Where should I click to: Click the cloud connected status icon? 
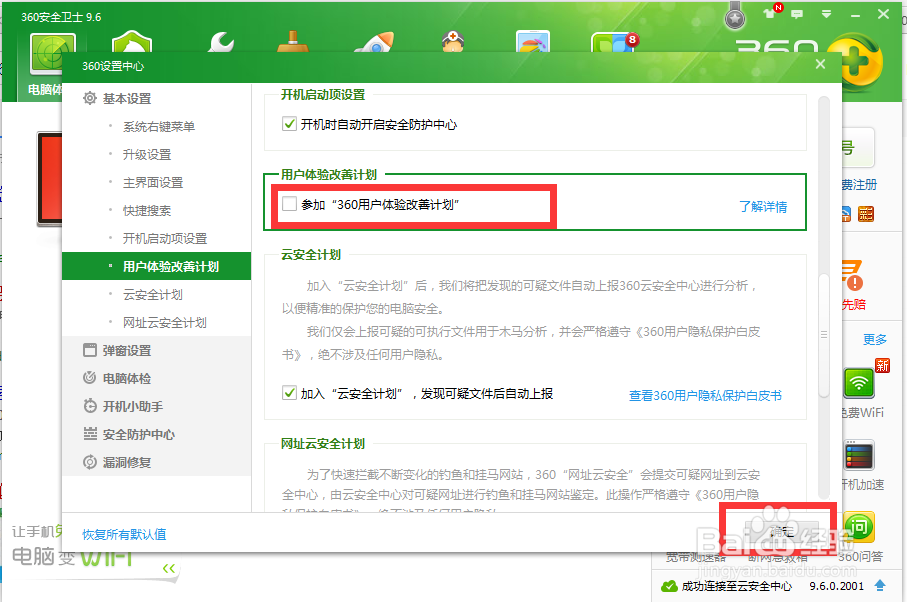coord(669,586)
